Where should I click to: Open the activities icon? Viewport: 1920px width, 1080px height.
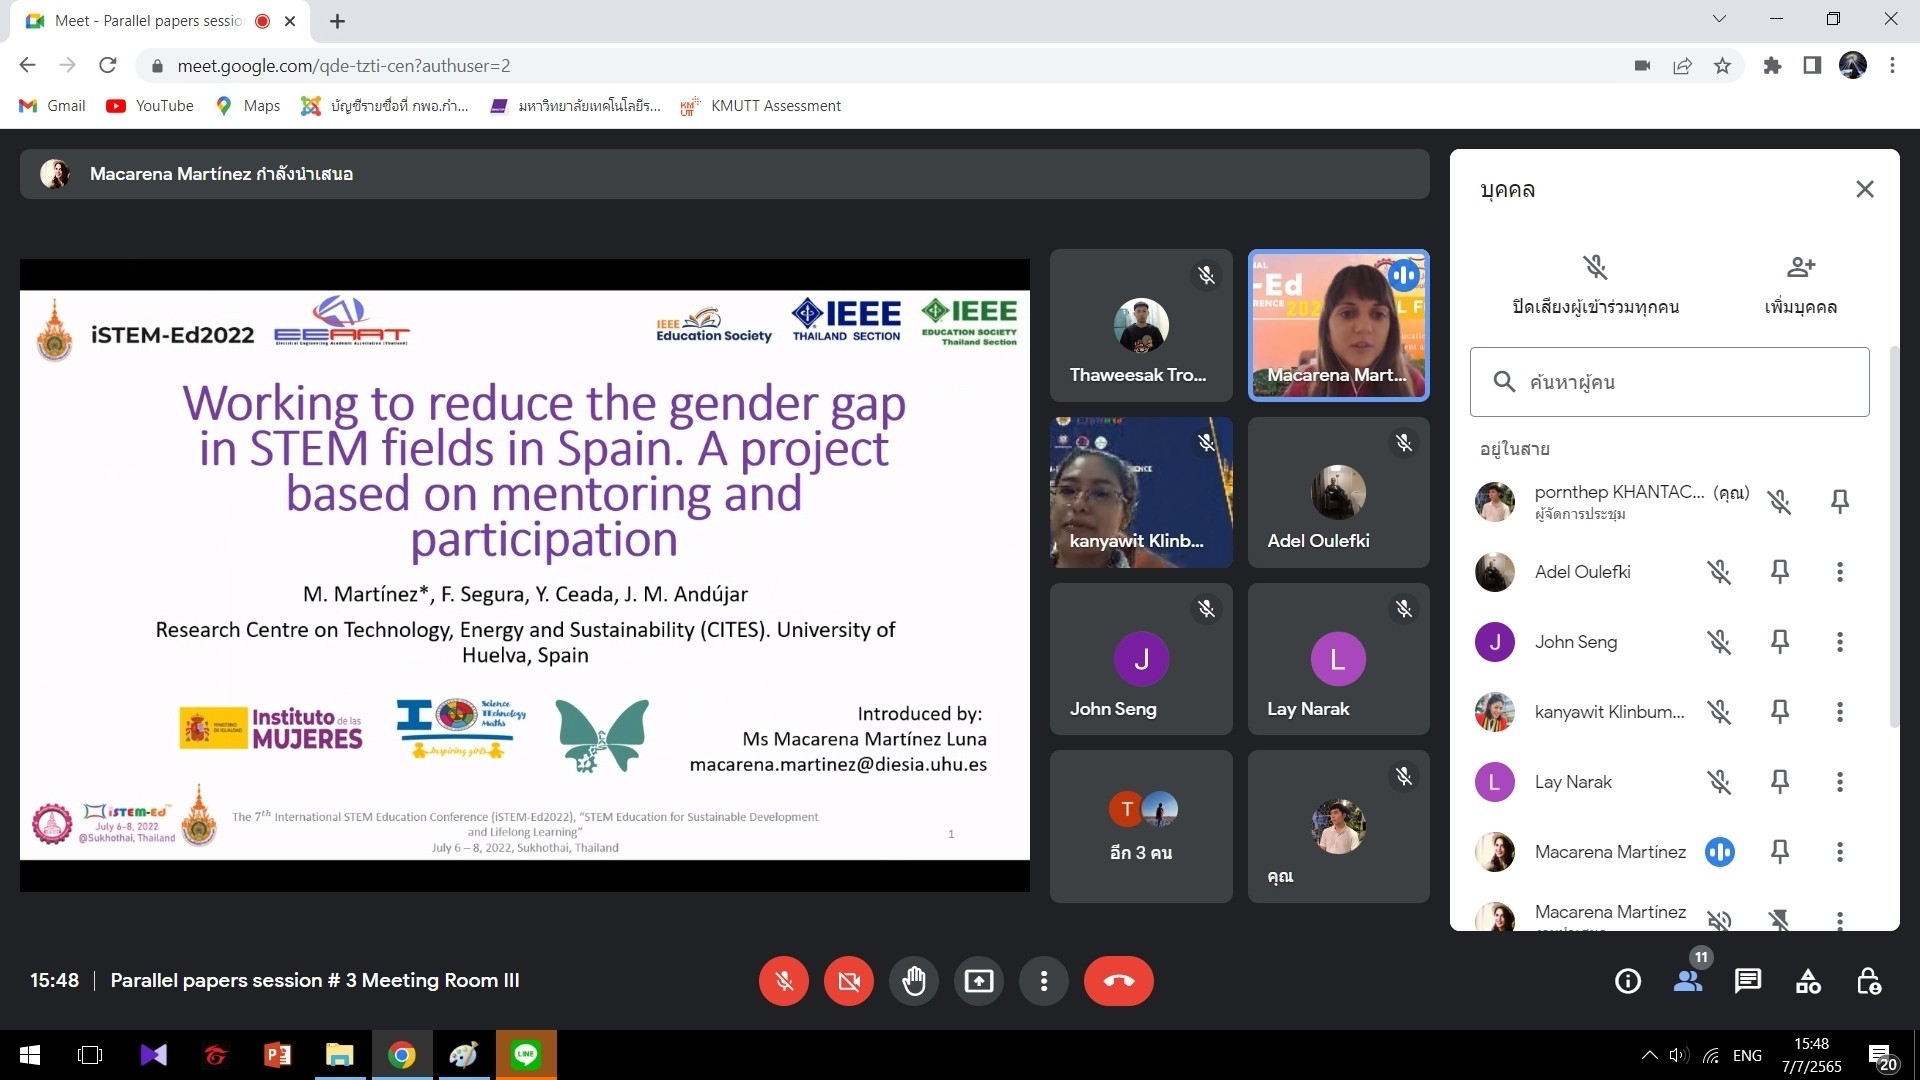coord(1808,981)
